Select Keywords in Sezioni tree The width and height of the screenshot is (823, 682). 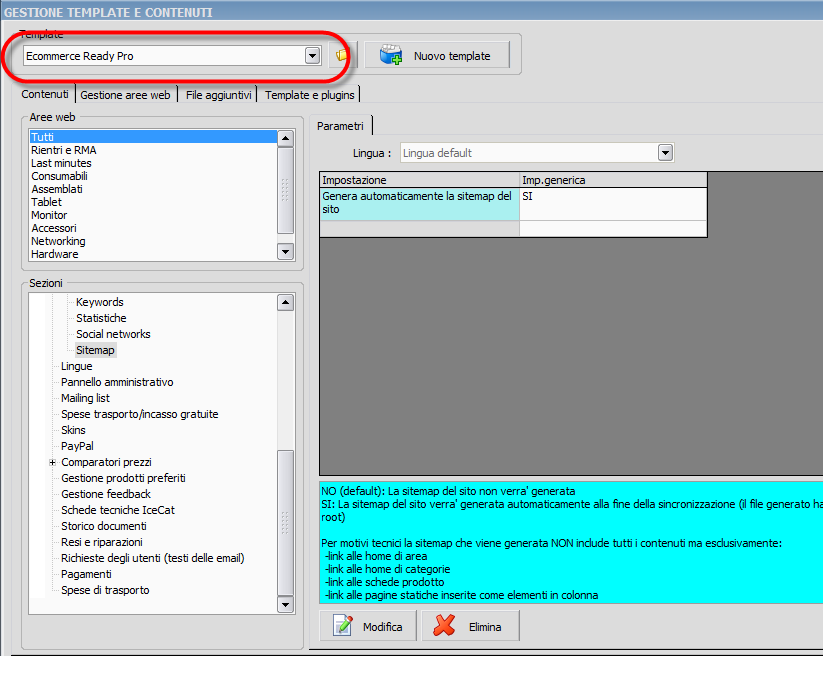tap(100, 302)
